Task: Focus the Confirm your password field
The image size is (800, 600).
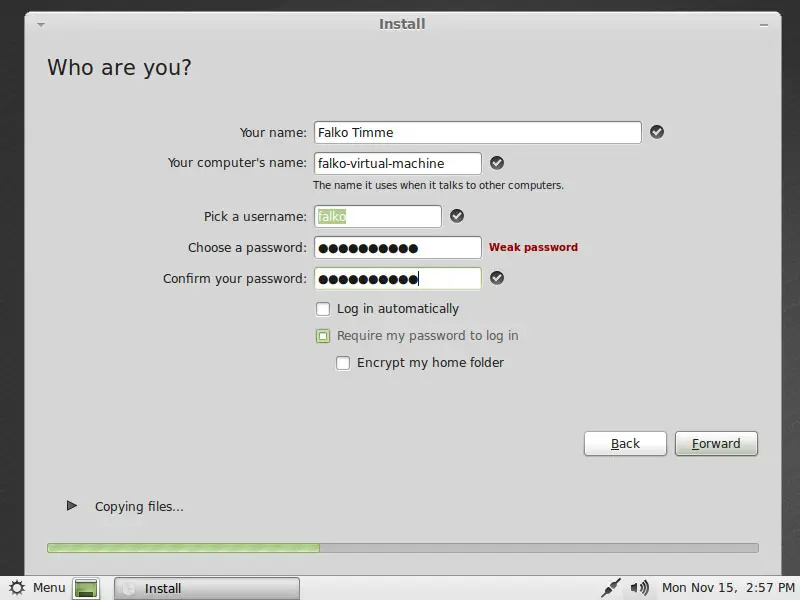Action: 397,279
